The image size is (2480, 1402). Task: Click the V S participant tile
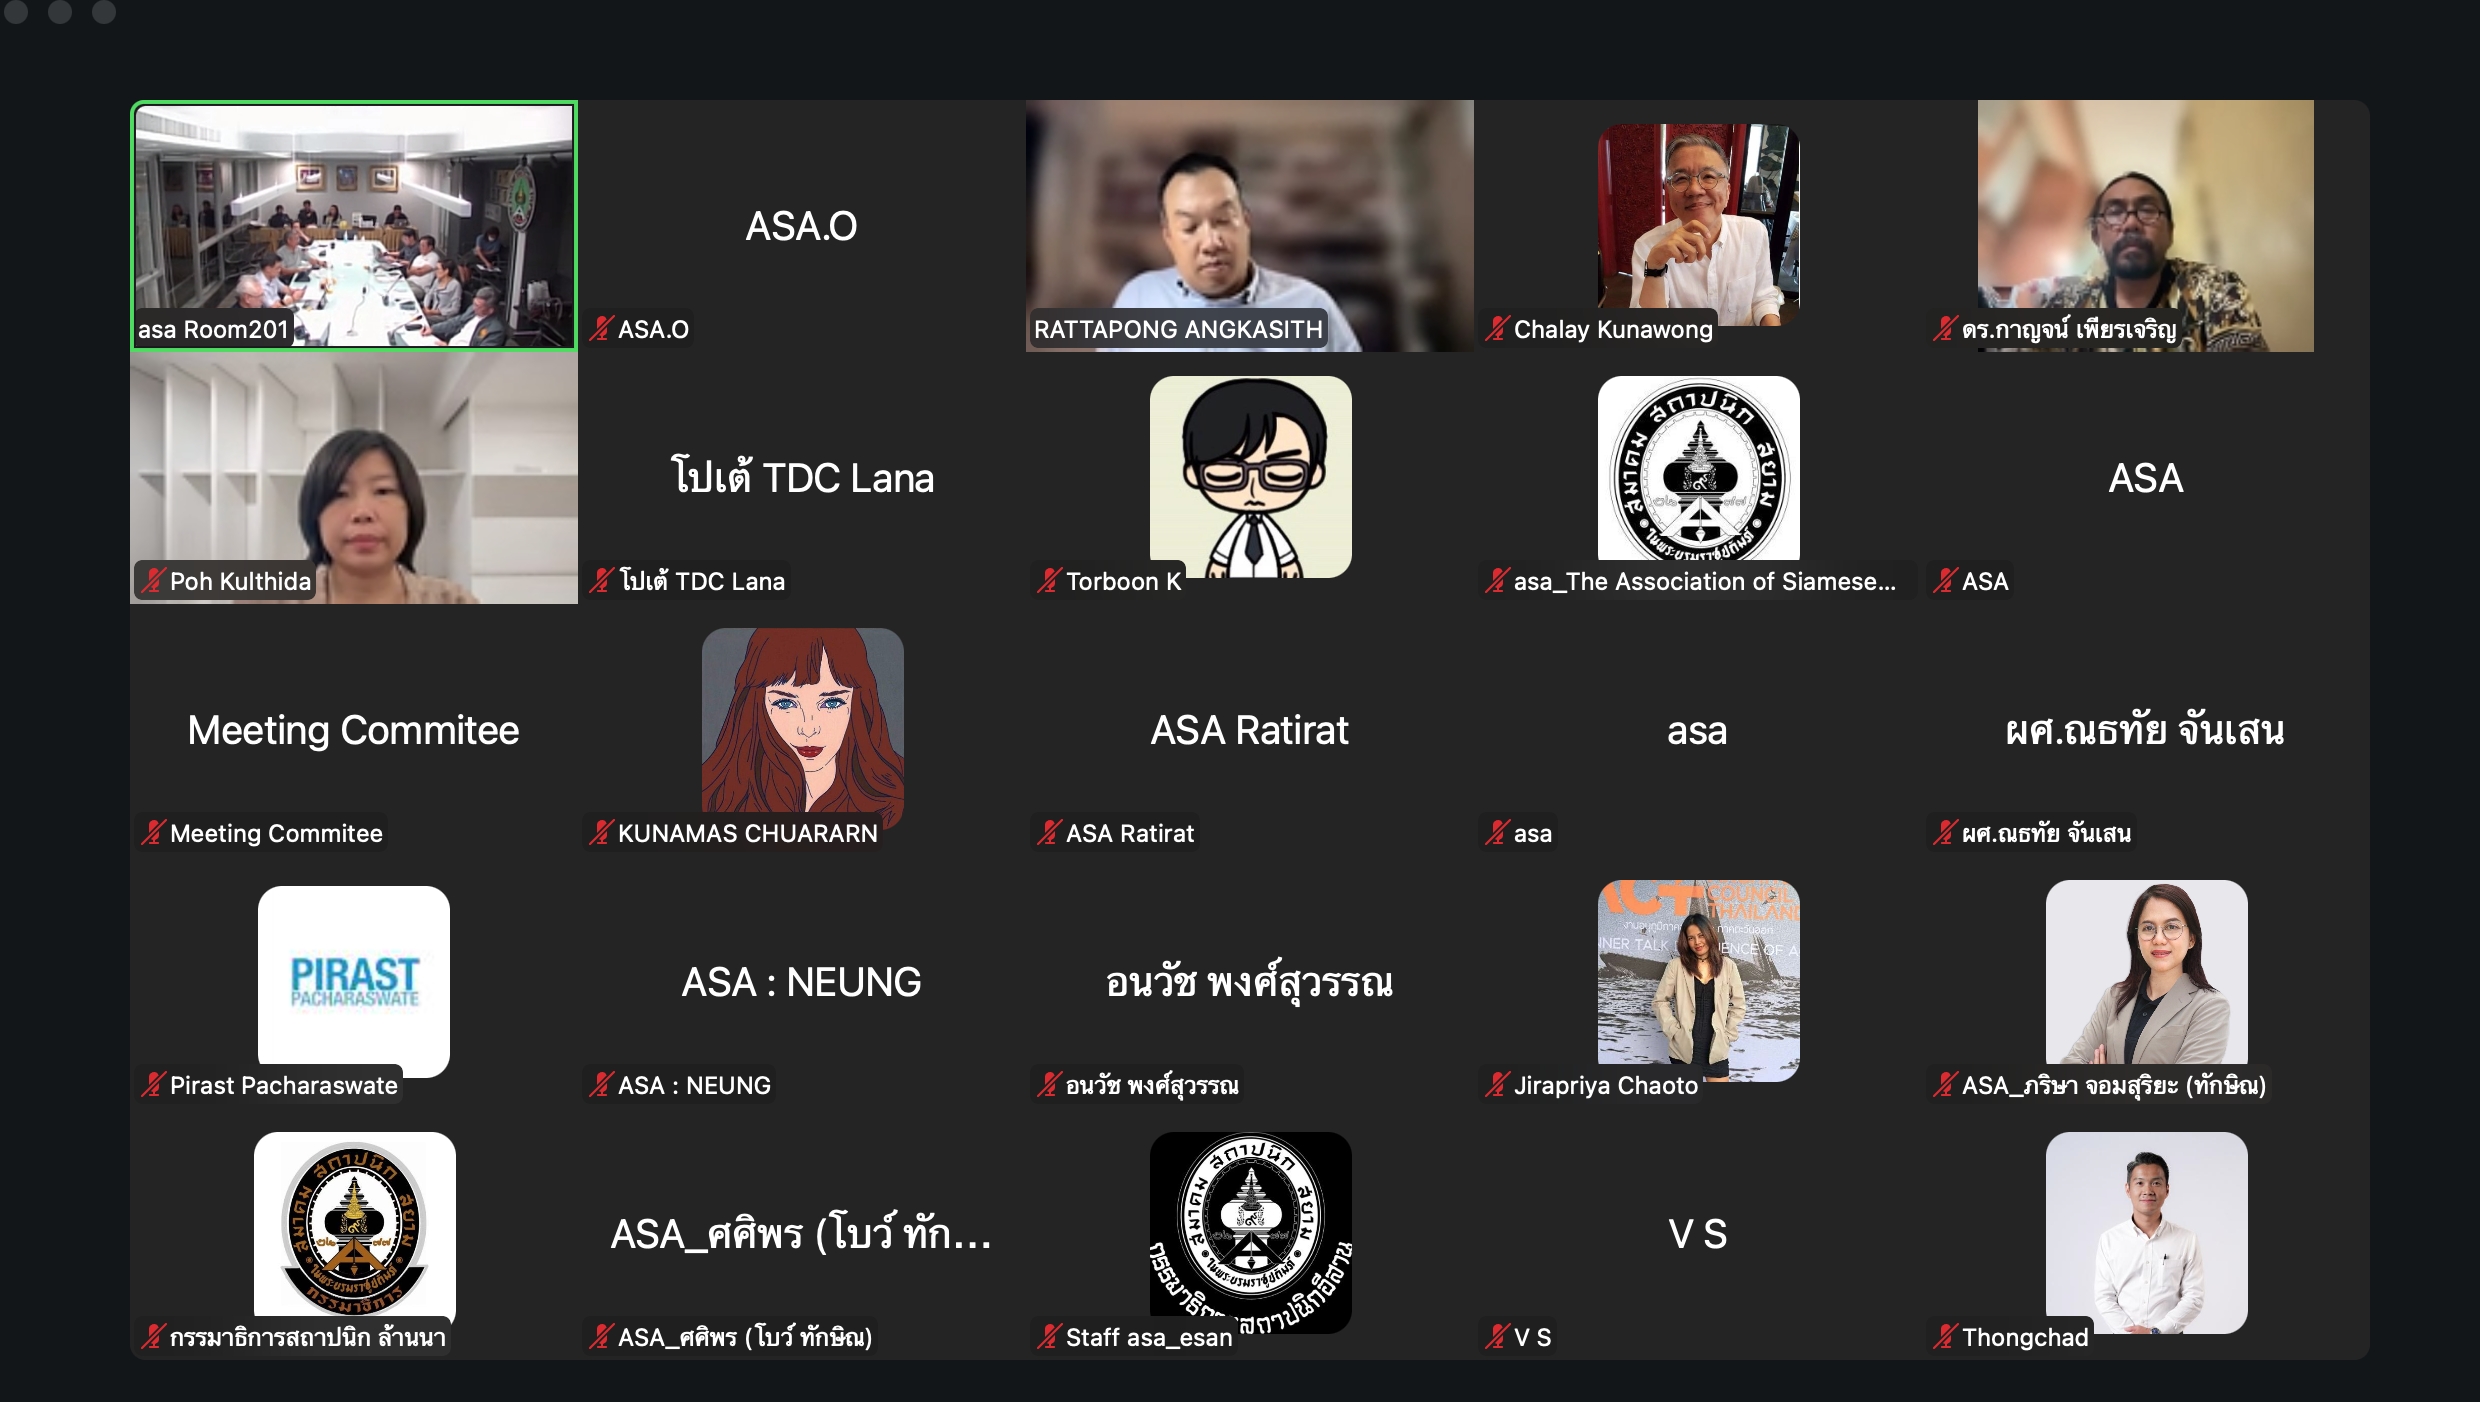[x=1698, y=1234]
